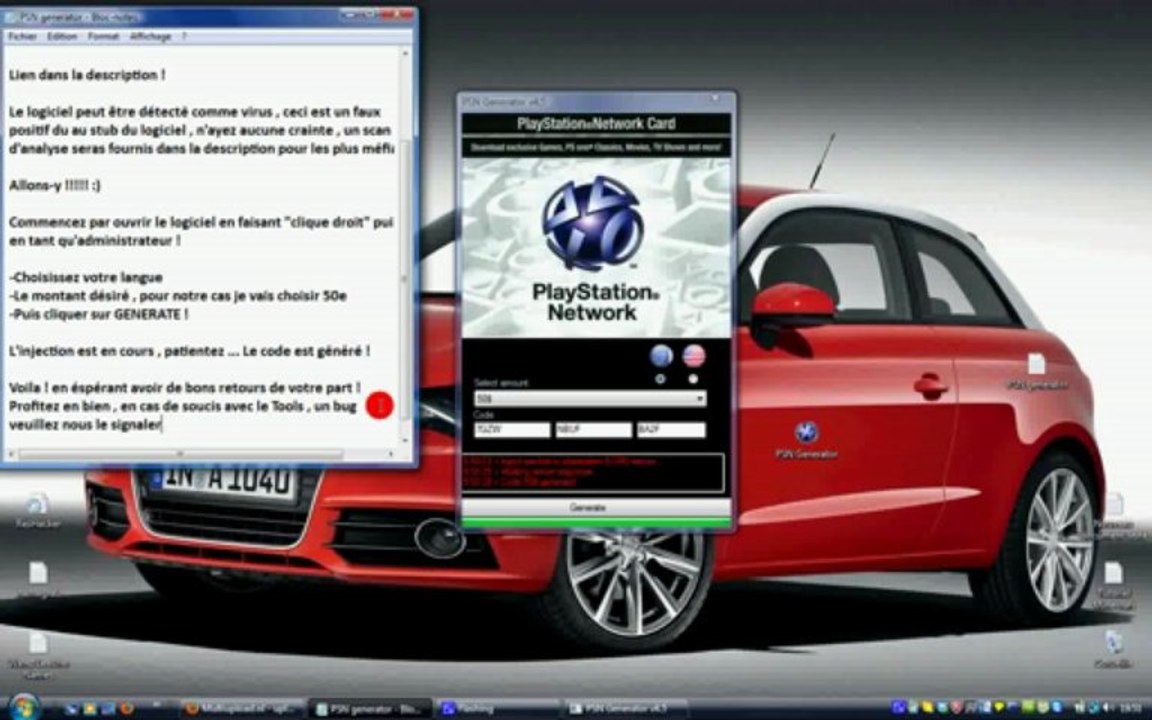
Task: Launch Firefox from the quick launch bar
Action: (x=126, y=709)
